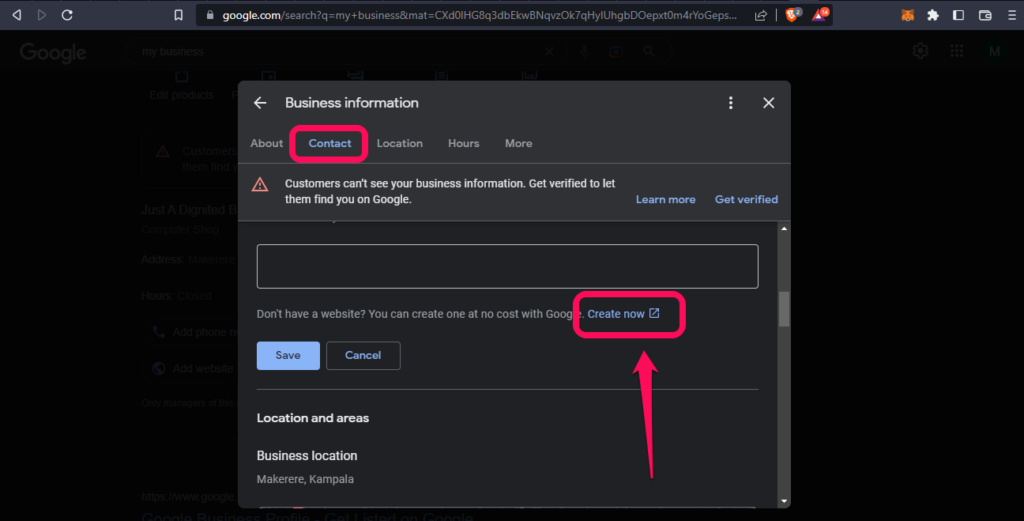Go back with the browser back arrow

17,14
